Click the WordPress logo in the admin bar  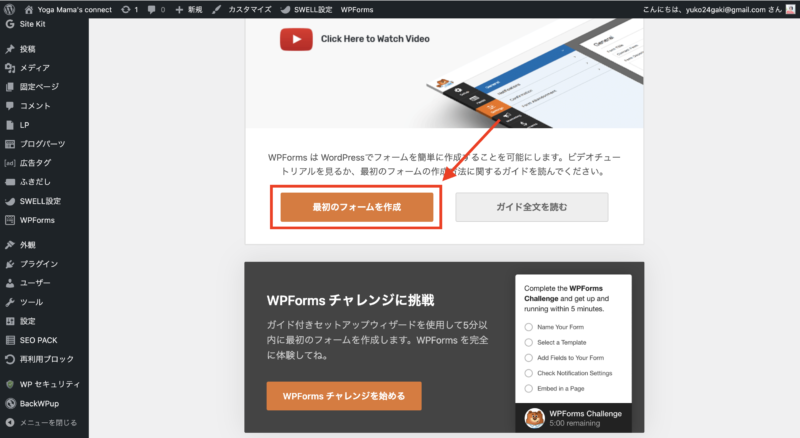click(9, 9)
